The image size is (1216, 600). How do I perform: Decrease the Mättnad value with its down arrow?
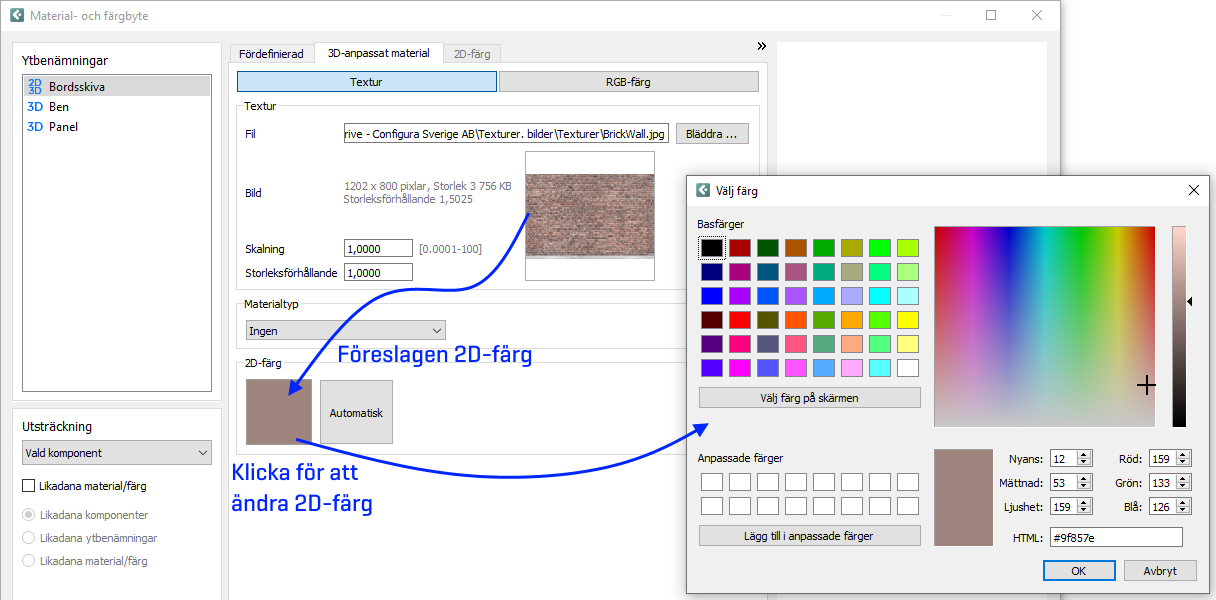point(1084,487)
